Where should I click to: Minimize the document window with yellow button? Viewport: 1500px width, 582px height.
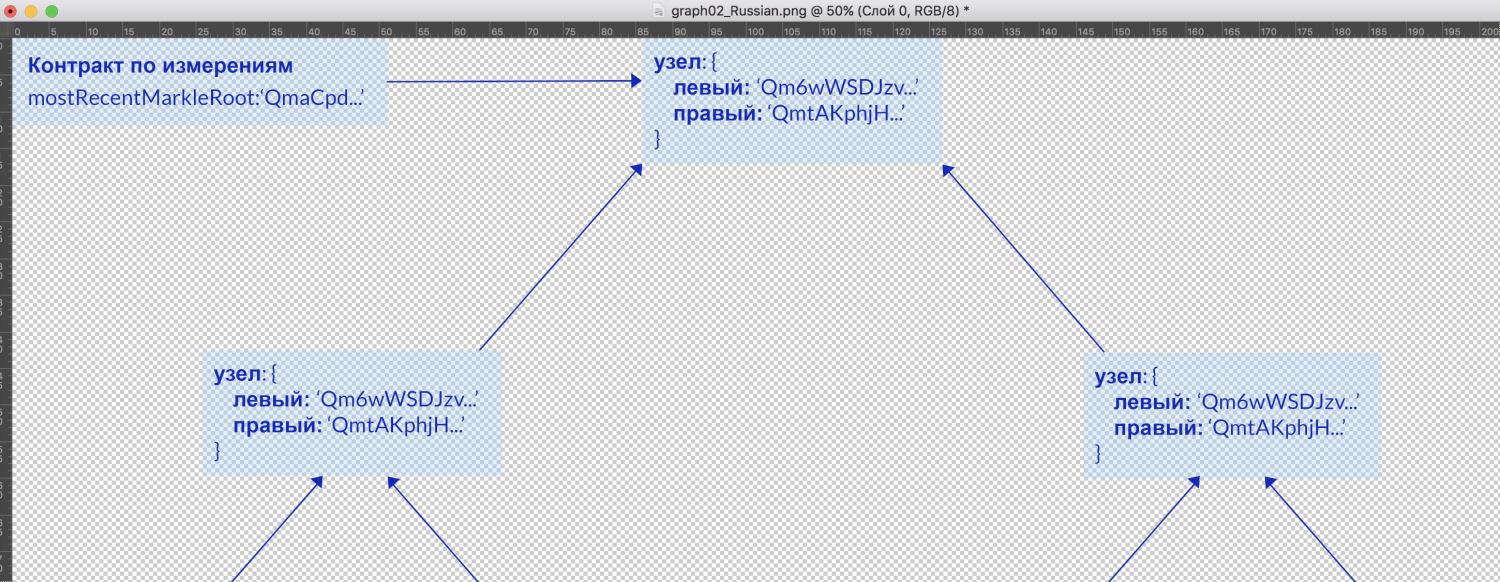tap(31, 11)
